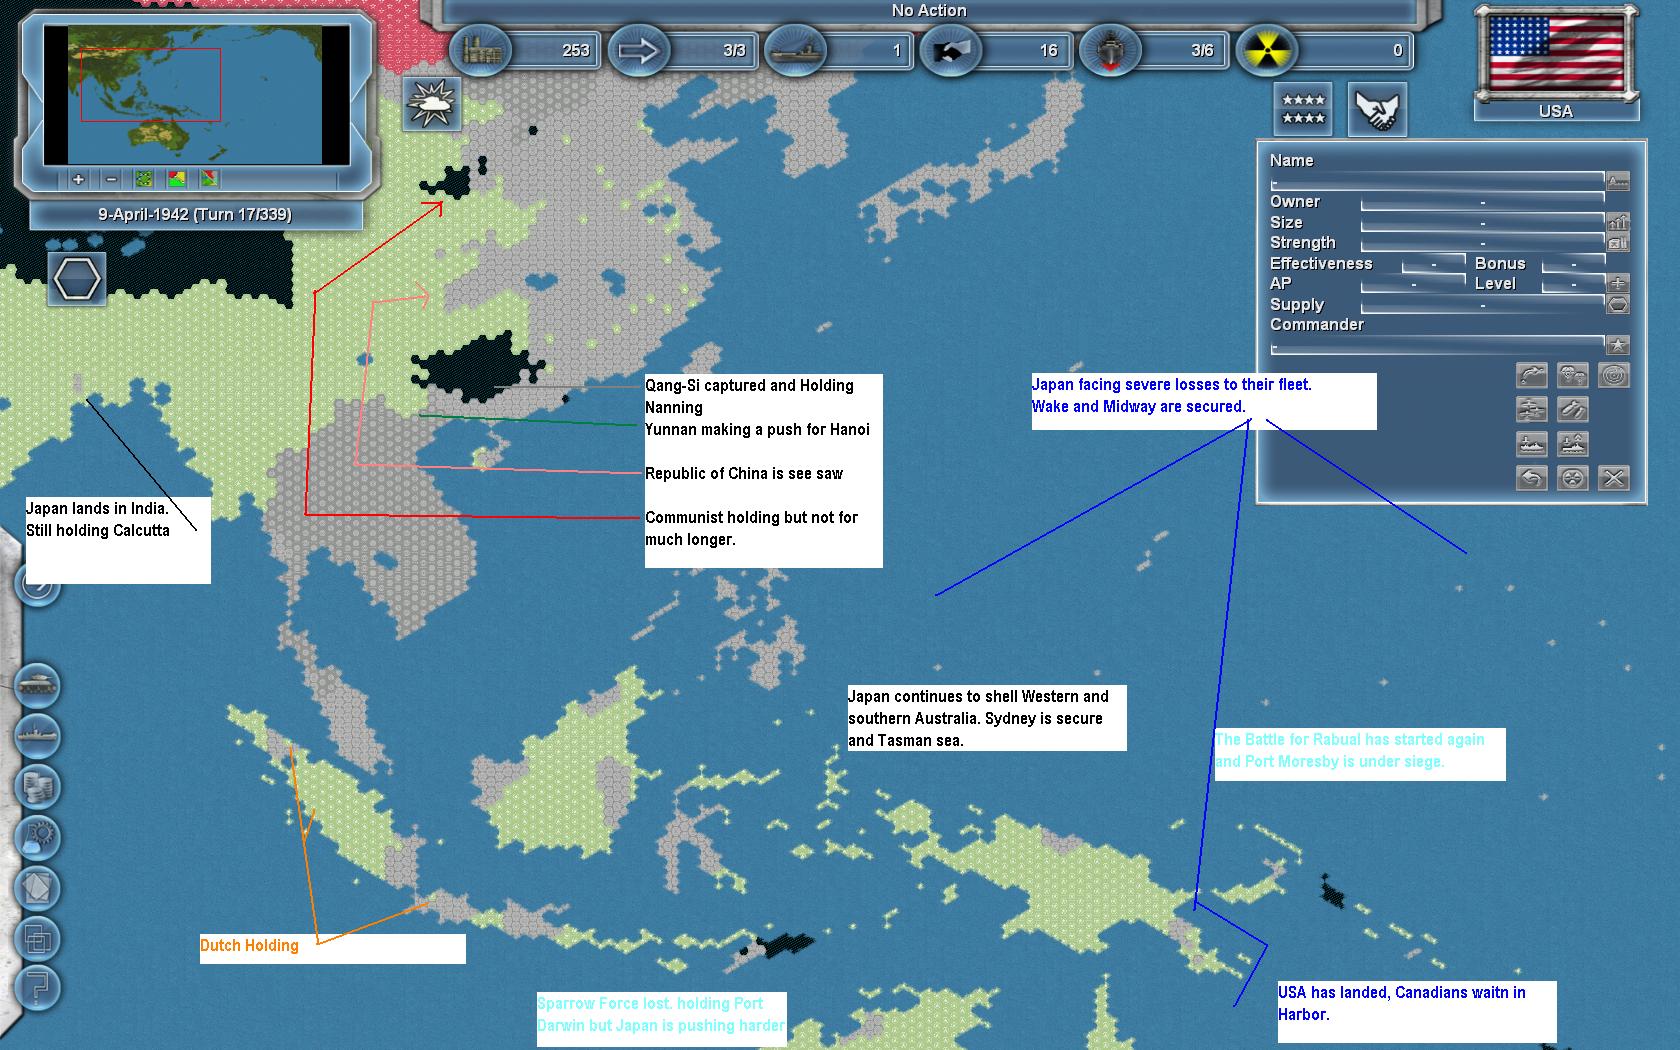This screenshot has height=1050, width=1680.
Task: Zoom out the minimap with minus button
Action: pyautogui.click(x=111, y=179)
